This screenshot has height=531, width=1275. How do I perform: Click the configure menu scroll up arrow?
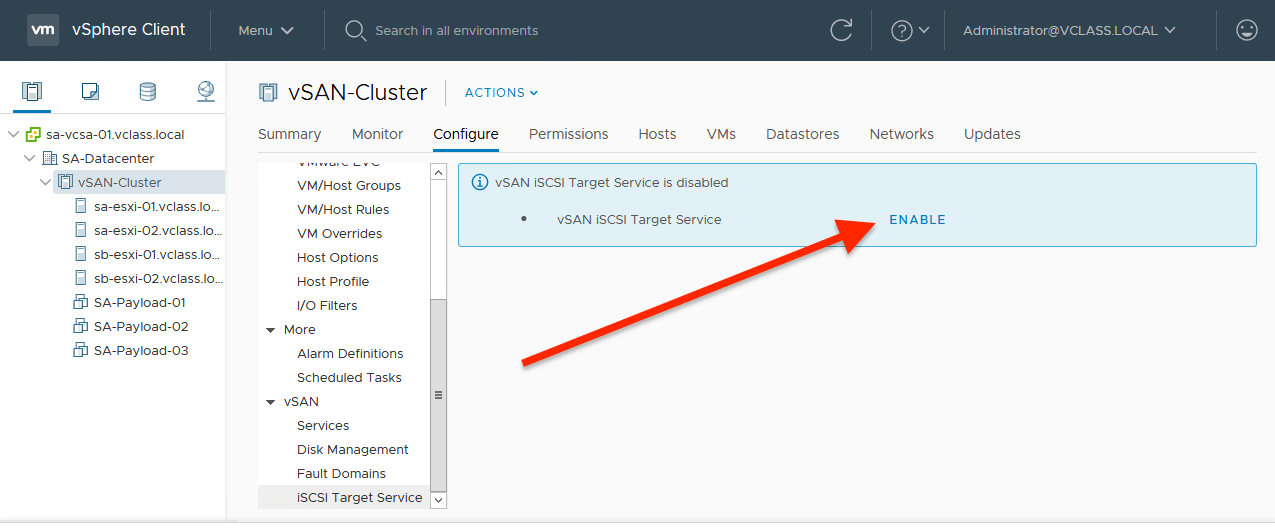click(438, 172)
